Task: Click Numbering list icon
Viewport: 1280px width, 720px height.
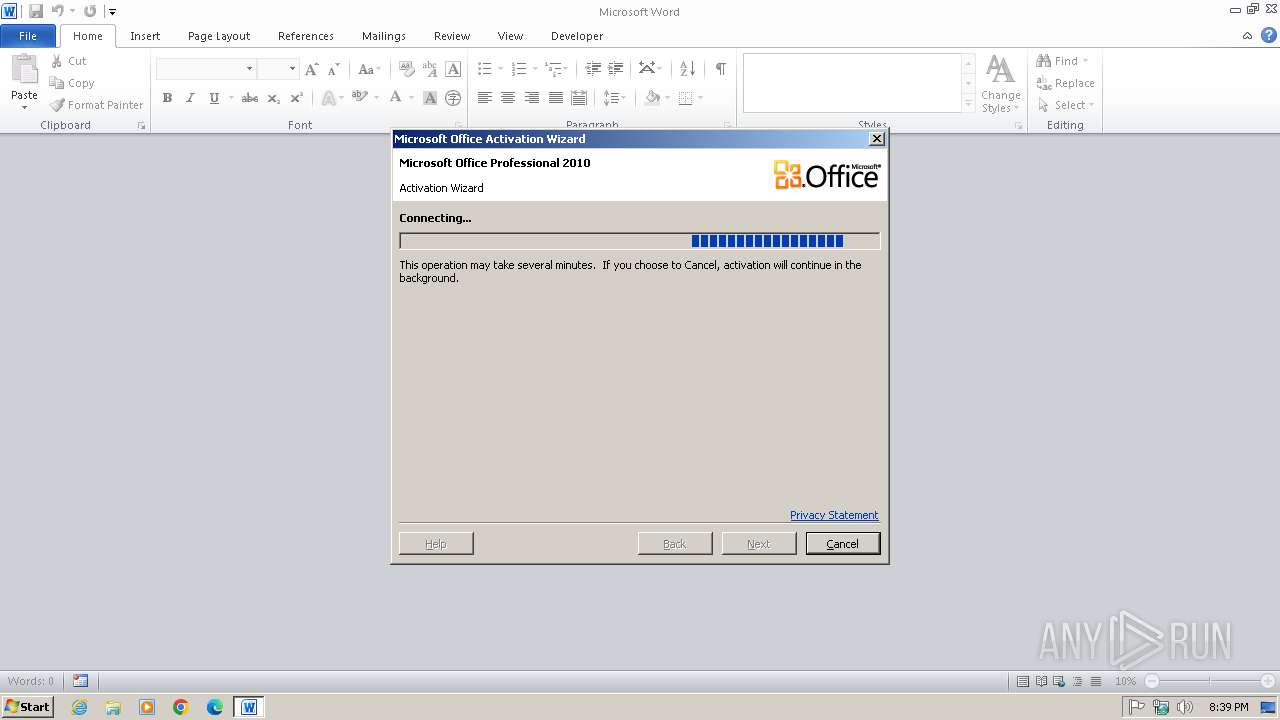Action: tap(518, 69)
